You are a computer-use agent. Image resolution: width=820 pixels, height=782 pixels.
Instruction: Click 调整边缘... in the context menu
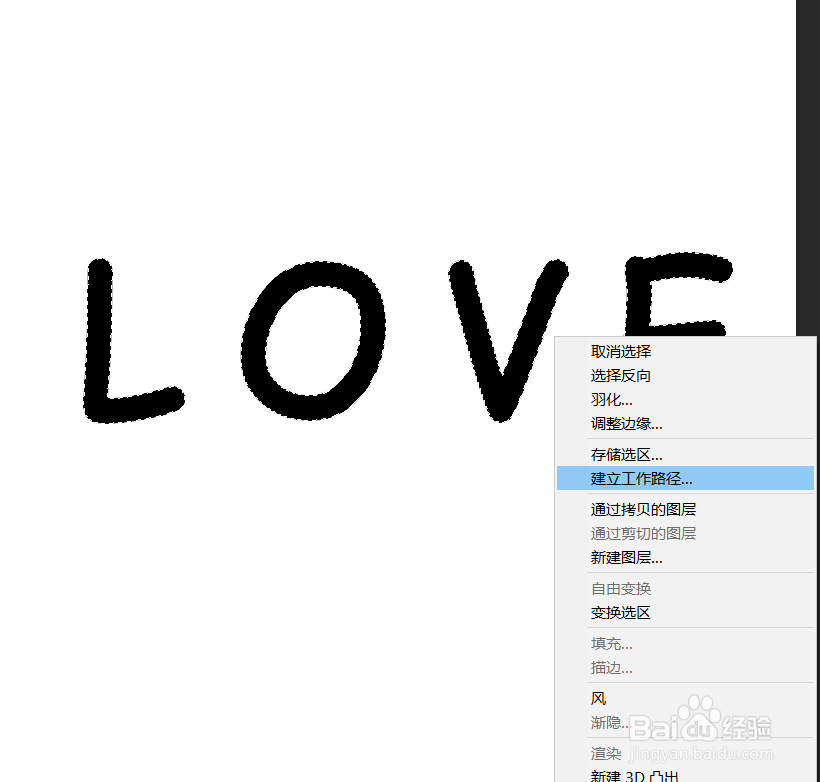click(x=685, y=424)
